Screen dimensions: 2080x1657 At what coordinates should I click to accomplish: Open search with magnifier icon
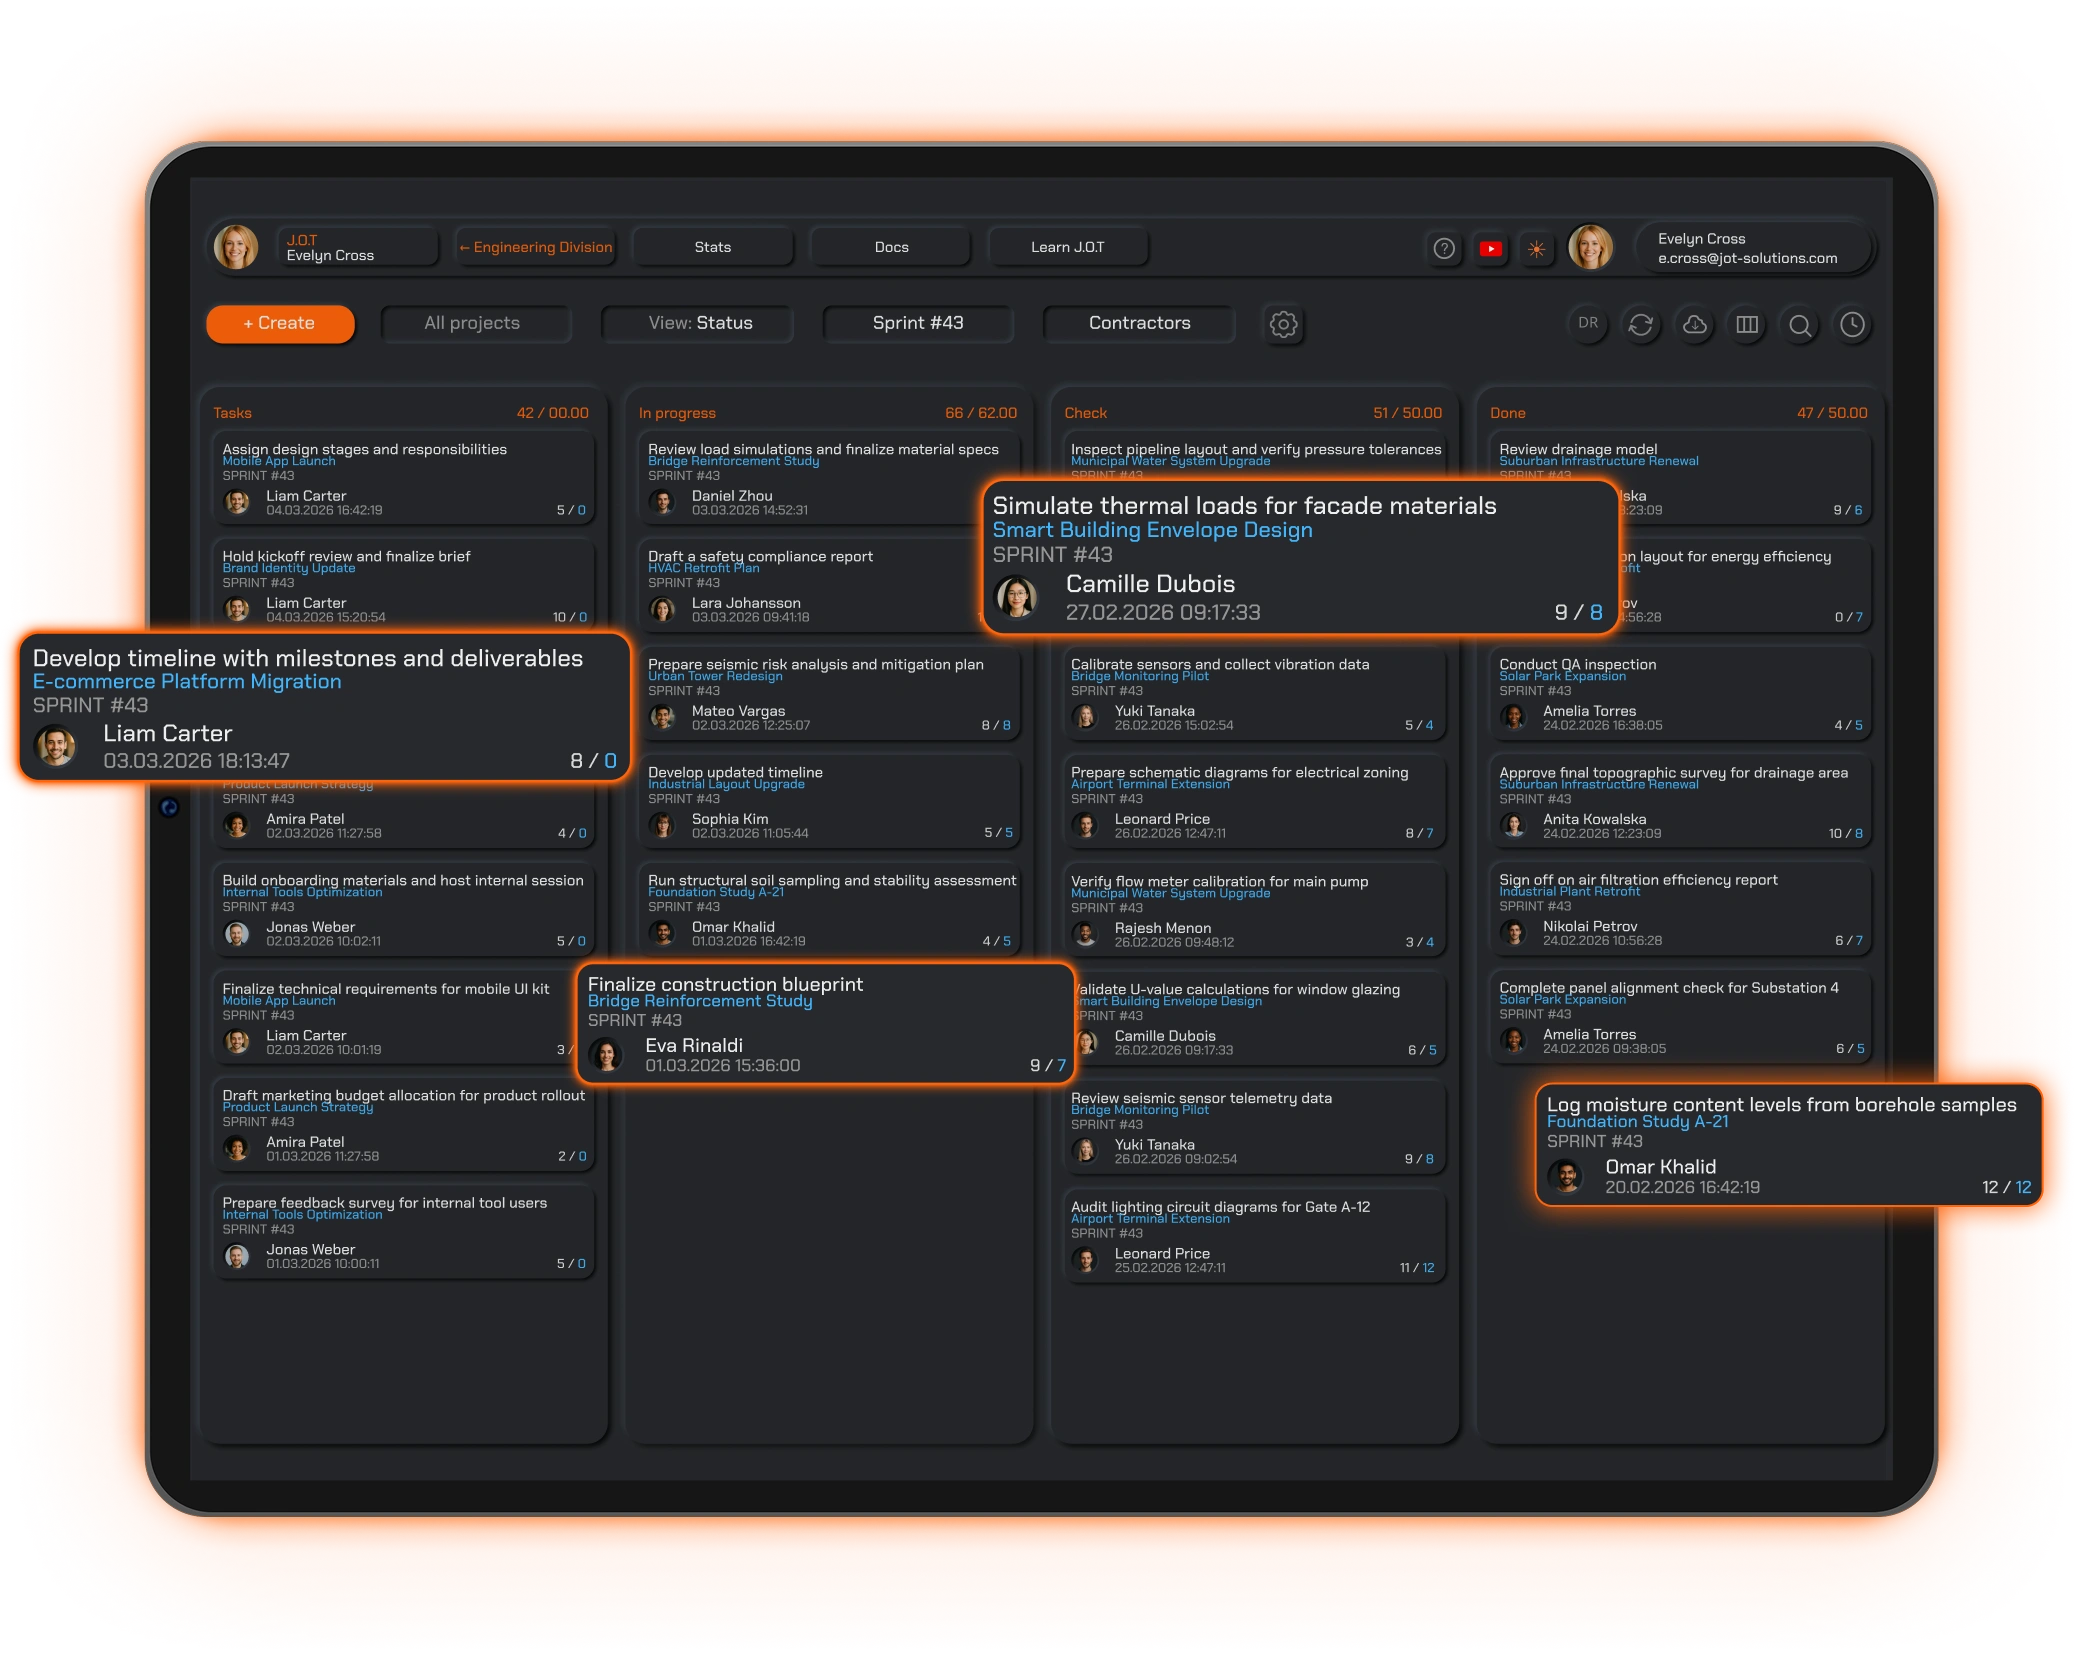click(1800, 324)
